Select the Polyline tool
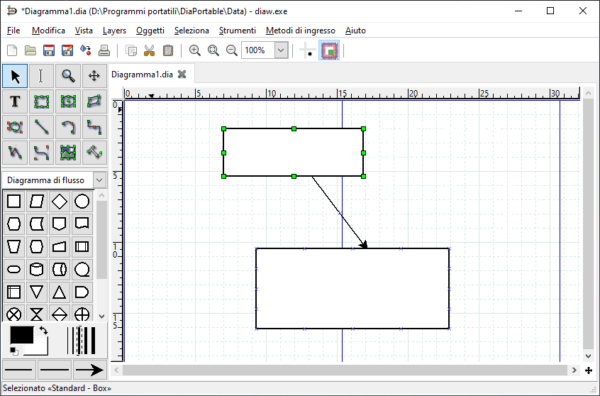 (15, 153)
